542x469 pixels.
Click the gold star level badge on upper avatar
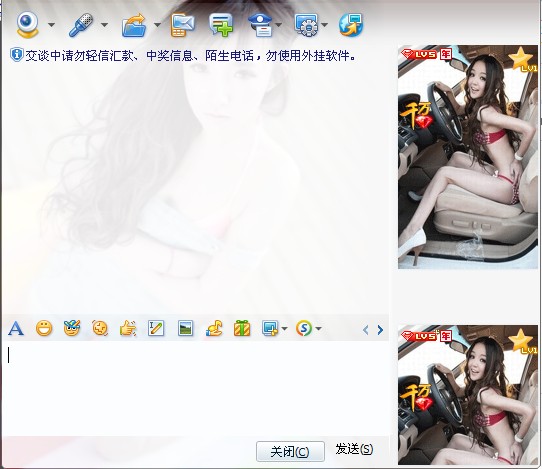pos(523,59)
